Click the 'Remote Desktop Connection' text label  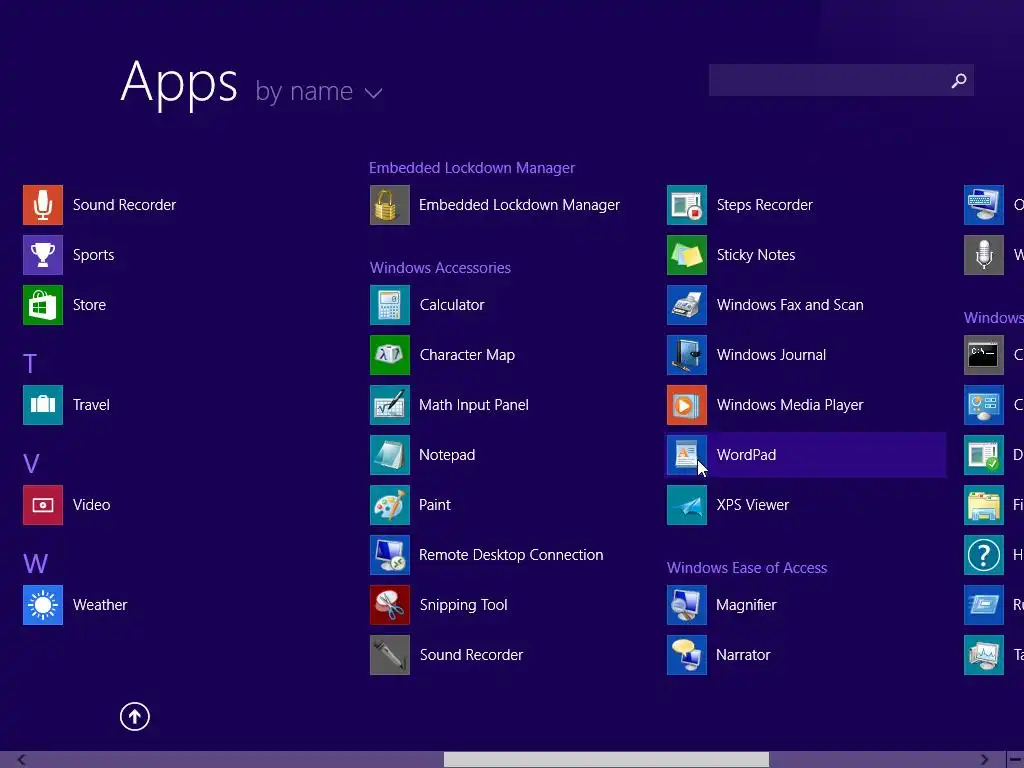pos(511,555)
